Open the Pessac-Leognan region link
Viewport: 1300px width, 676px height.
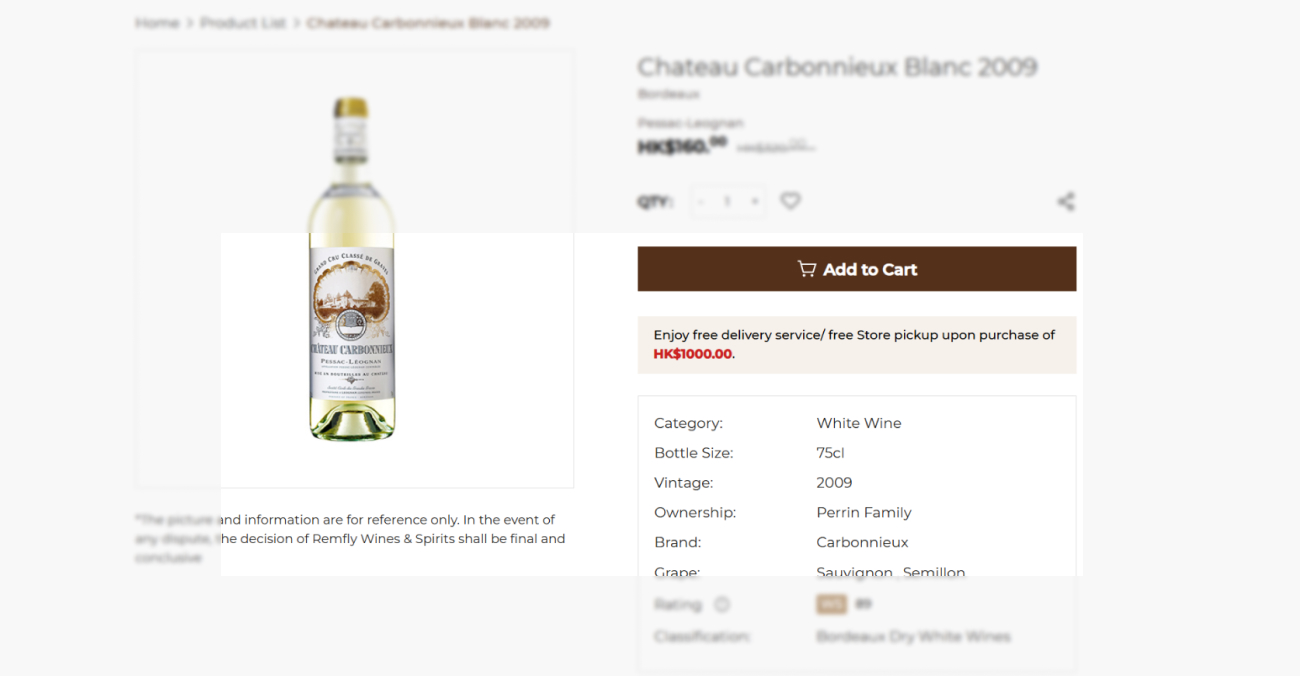690,122
